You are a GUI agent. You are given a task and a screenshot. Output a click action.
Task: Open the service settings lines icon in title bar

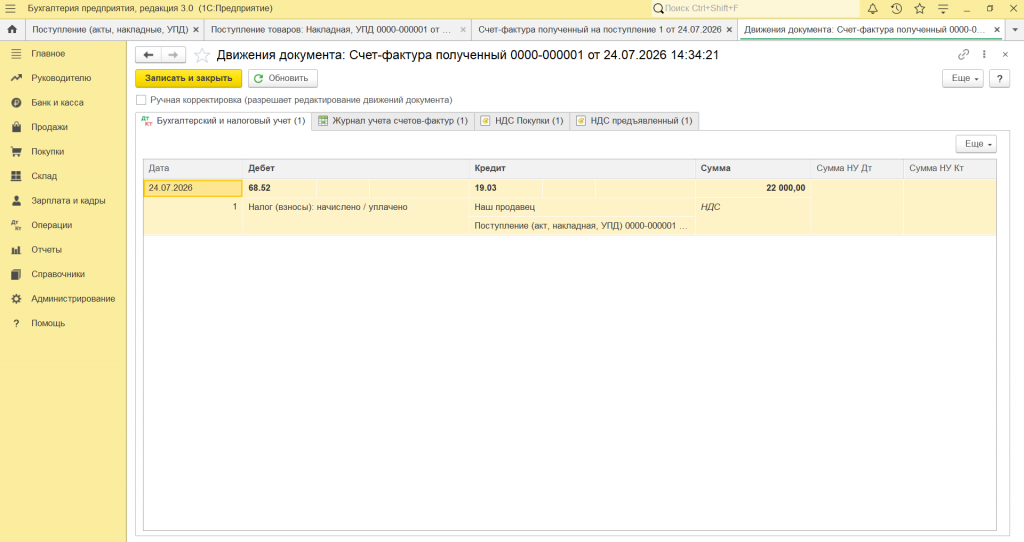(x=943, y=8)
